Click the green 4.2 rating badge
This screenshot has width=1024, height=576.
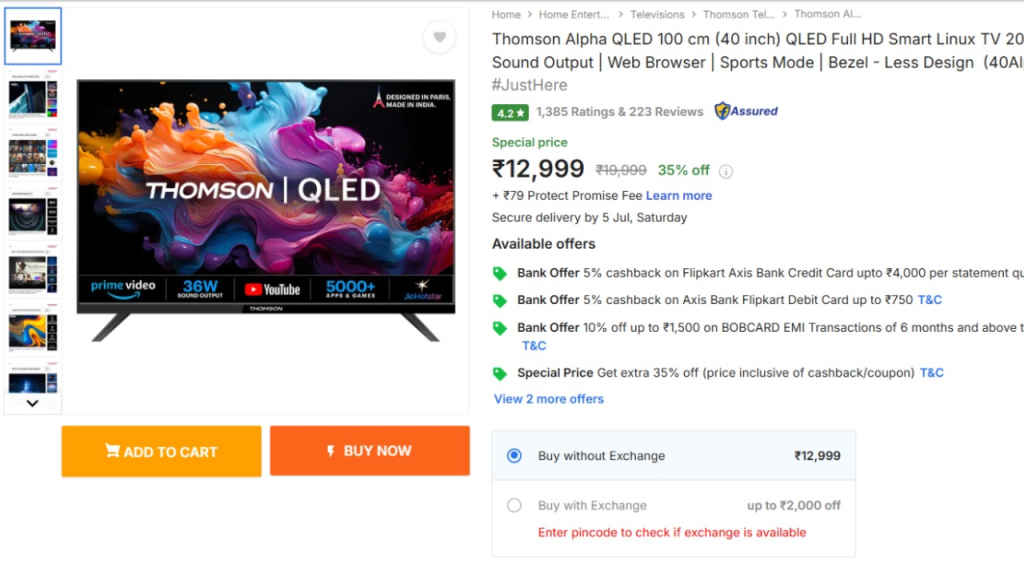coord(508,111)
